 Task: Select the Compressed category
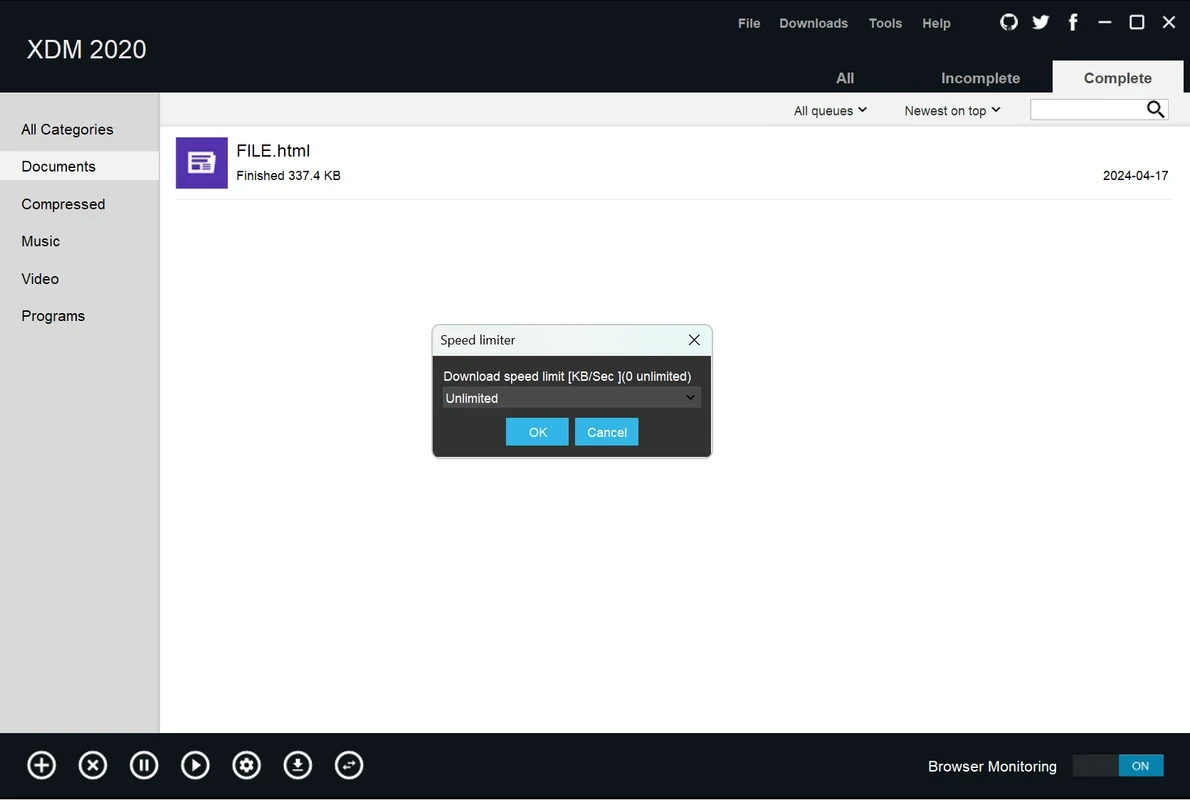80,204
